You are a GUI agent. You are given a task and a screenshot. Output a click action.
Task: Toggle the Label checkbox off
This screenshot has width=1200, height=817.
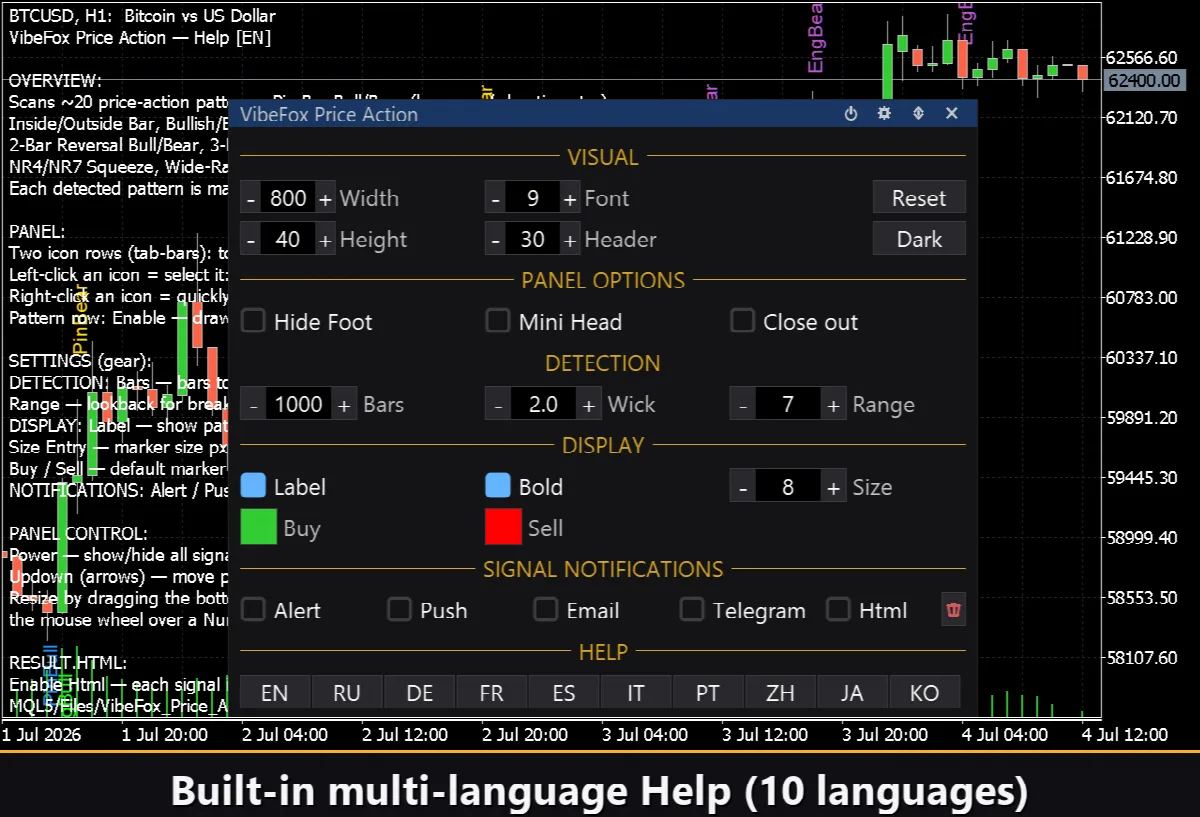tap(254, 486)
